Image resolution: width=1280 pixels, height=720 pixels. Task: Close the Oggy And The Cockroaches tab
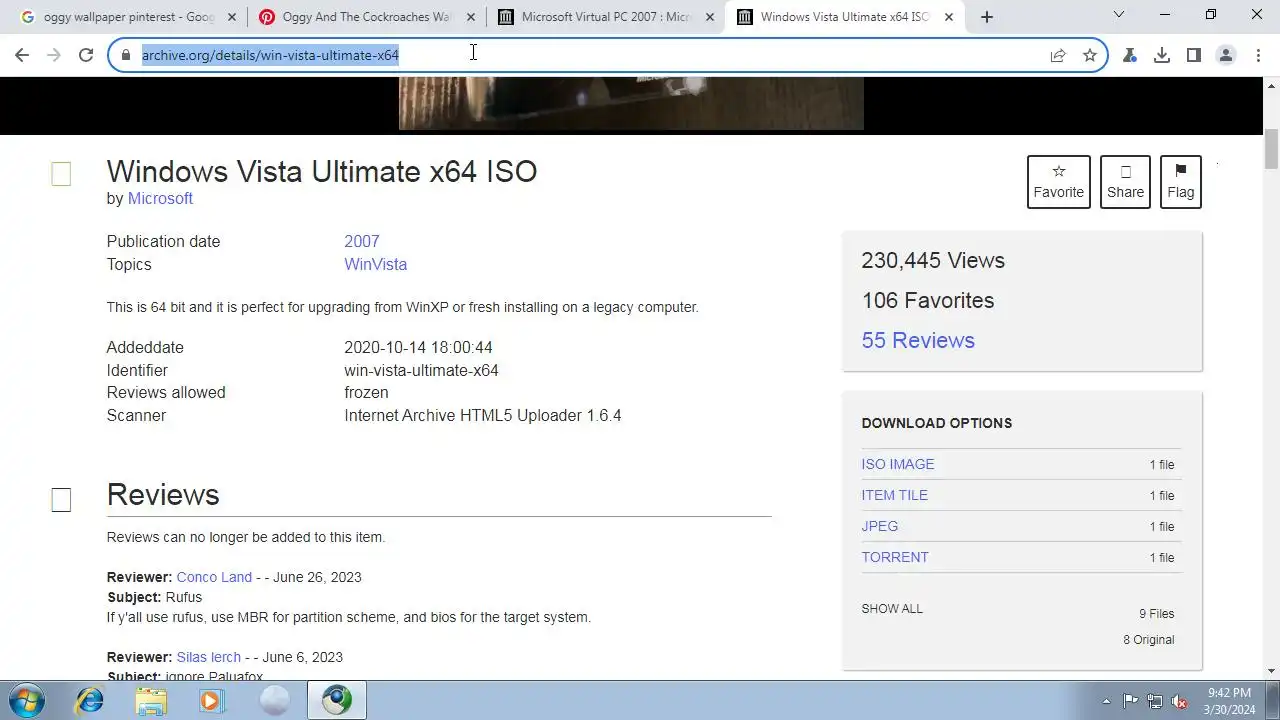point(471,17)
